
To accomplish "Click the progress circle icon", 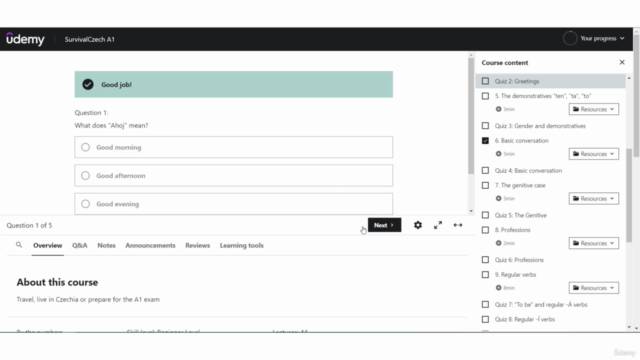I will coord(569,38).
